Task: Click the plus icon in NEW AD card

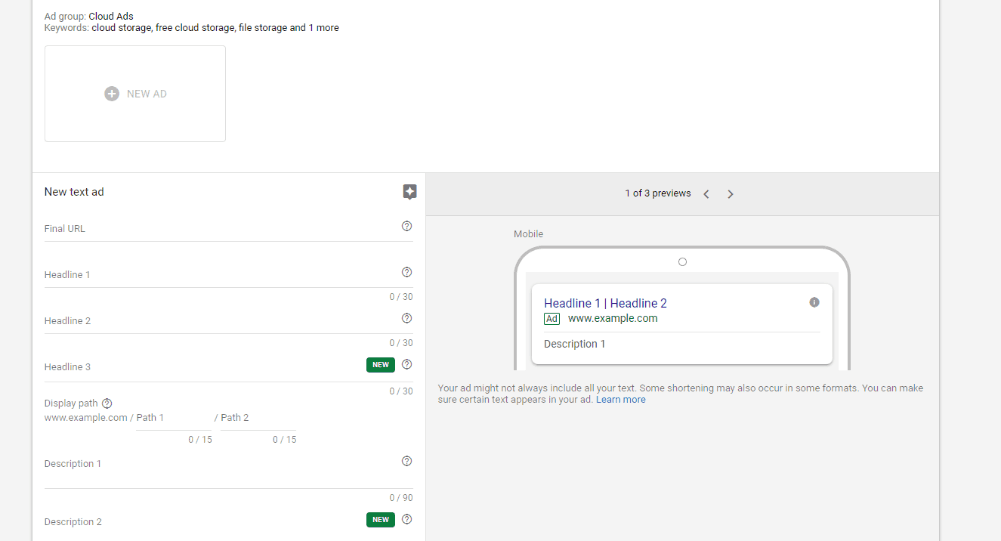Action: pos(112,94)
